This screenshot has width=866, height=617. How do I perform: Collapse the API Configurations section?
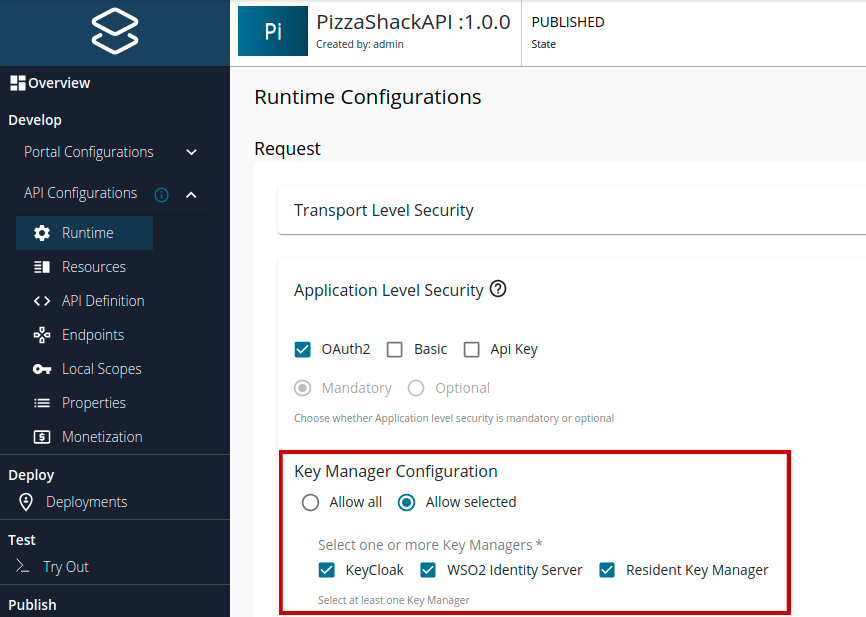coord(190,193)
